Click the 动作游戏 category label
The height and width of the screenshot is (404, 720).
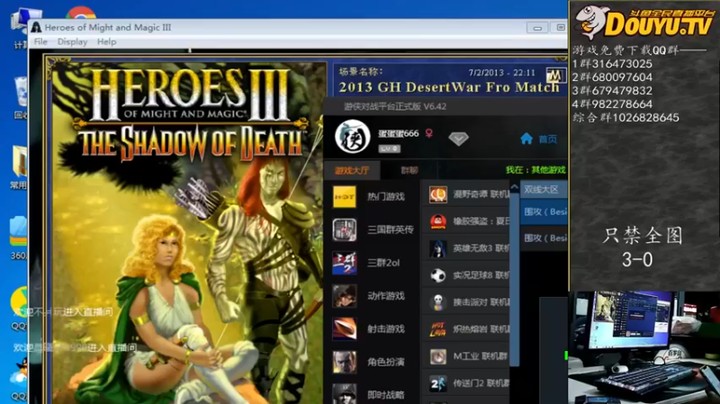coord(386,296)
